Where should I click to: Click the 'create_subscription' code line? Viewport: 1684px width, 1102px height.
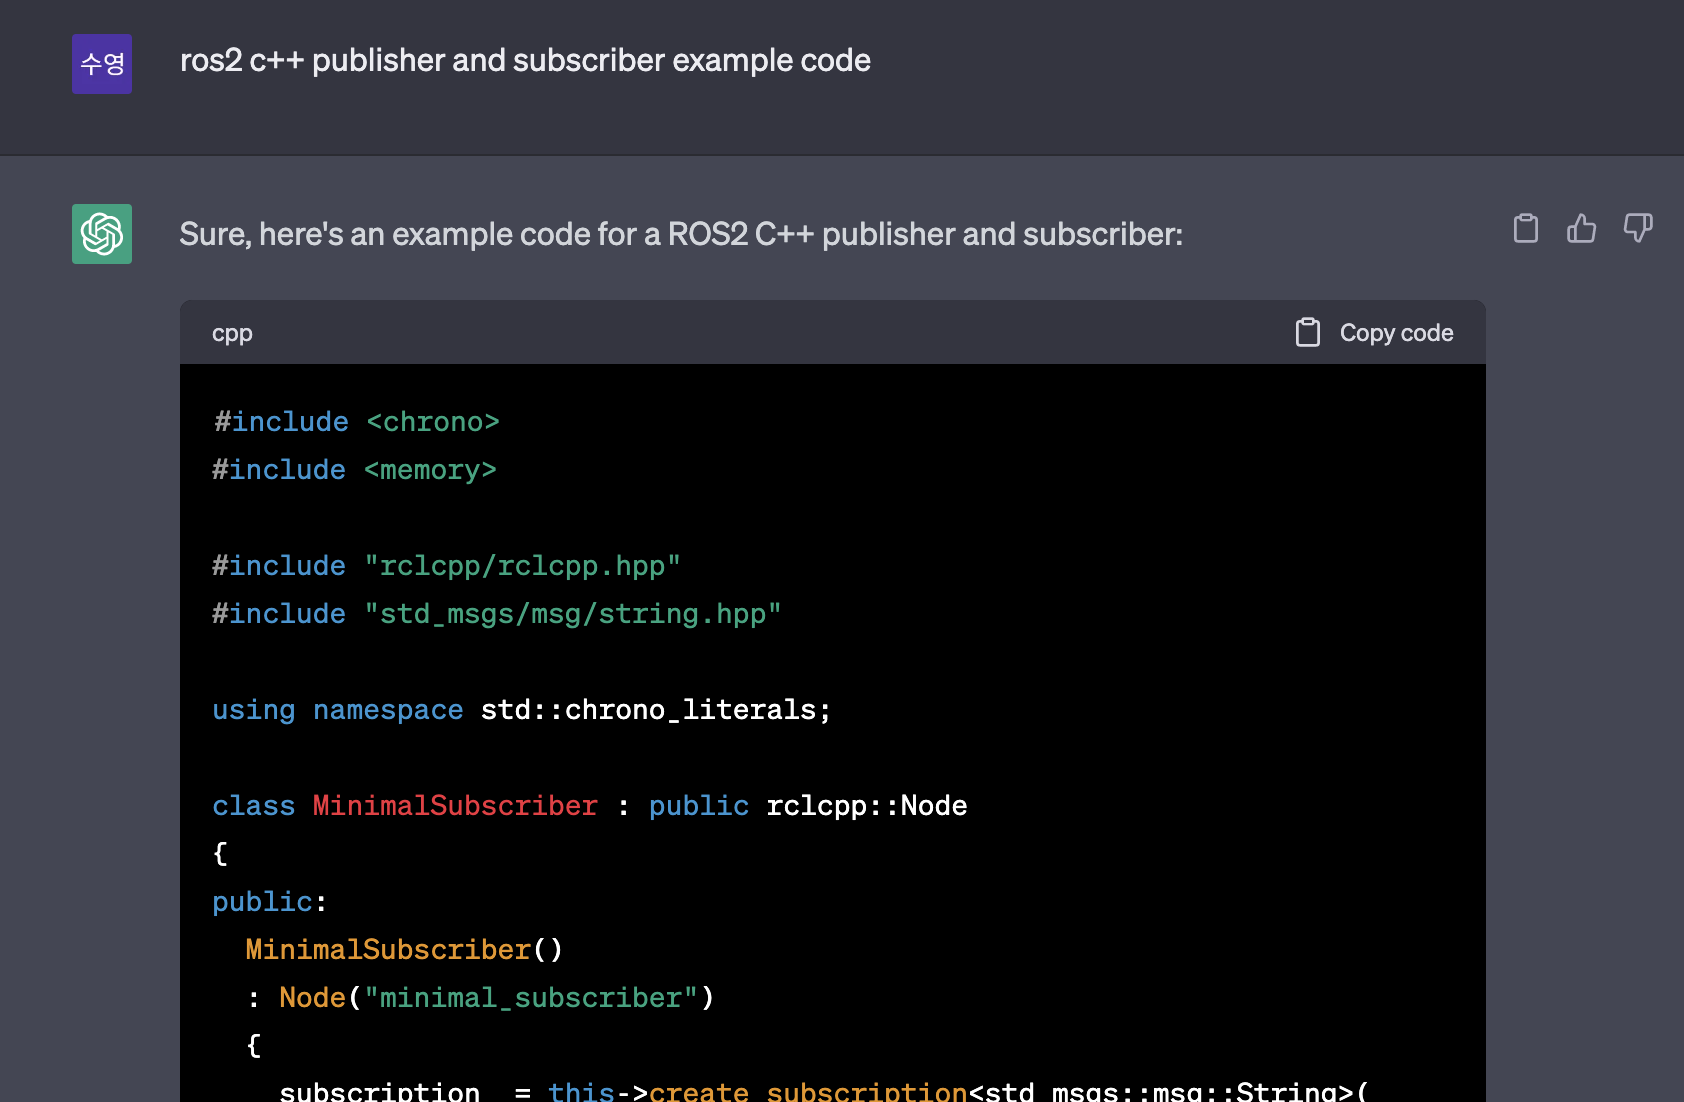824,1090
